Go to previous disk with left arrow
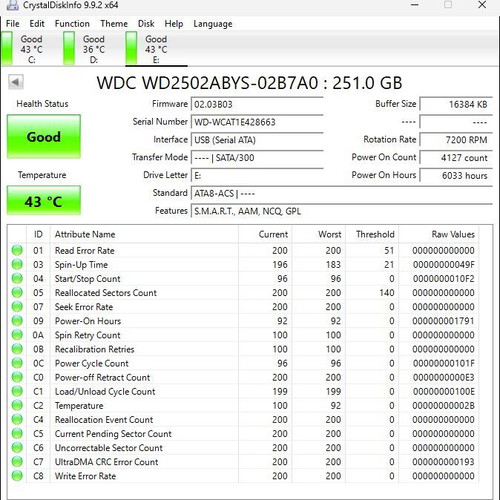 [x=16, y=82]
